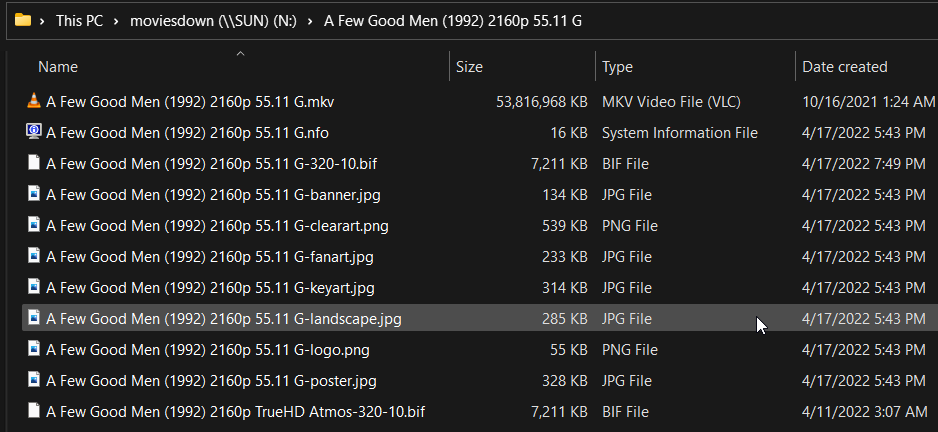Screen dimensions: 938x432
Task: Click the 10/16/2021 1:24 AM date cell
Action: coord(868,102)
